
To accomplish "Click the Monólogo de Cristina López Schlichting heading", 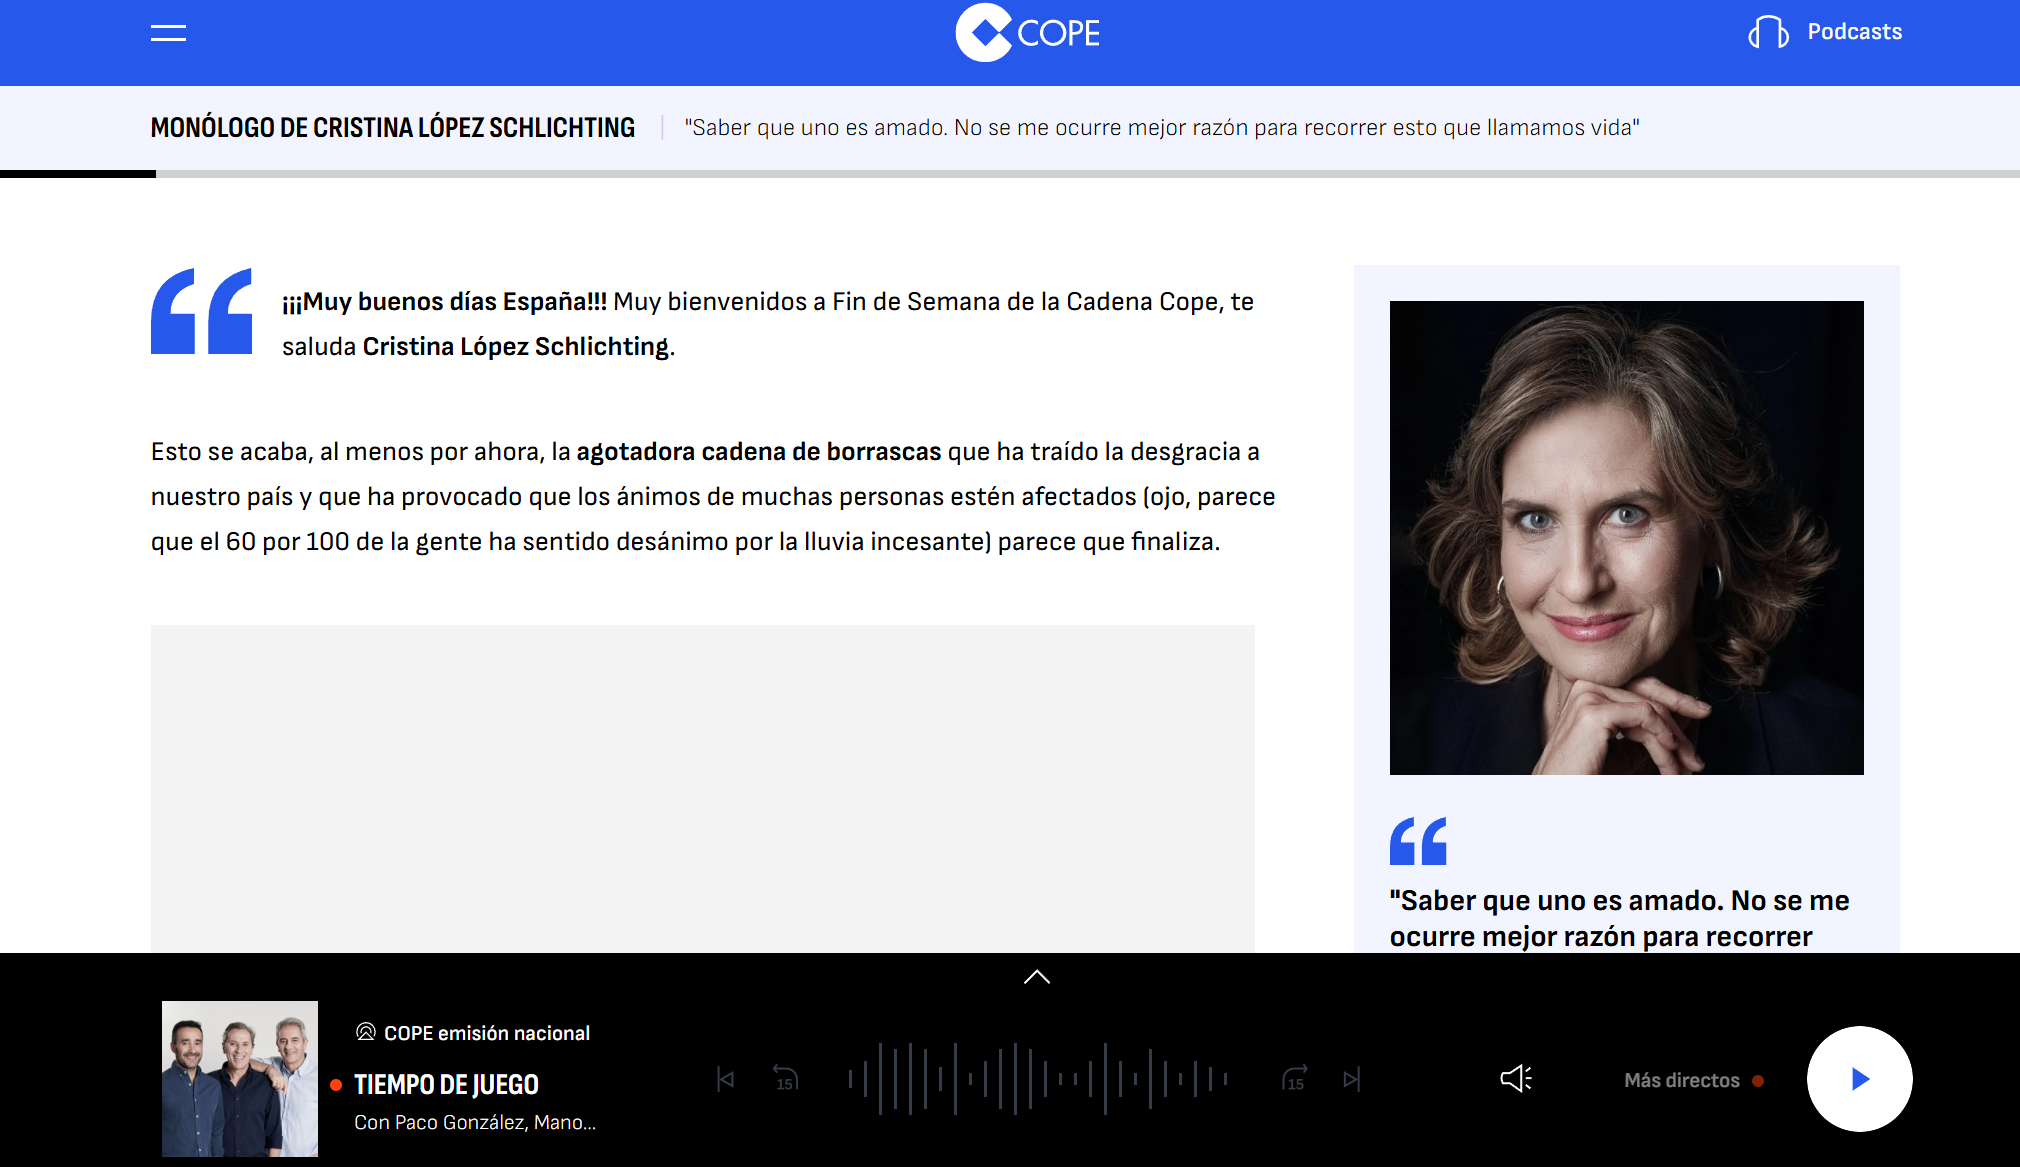I will (392, 128).
